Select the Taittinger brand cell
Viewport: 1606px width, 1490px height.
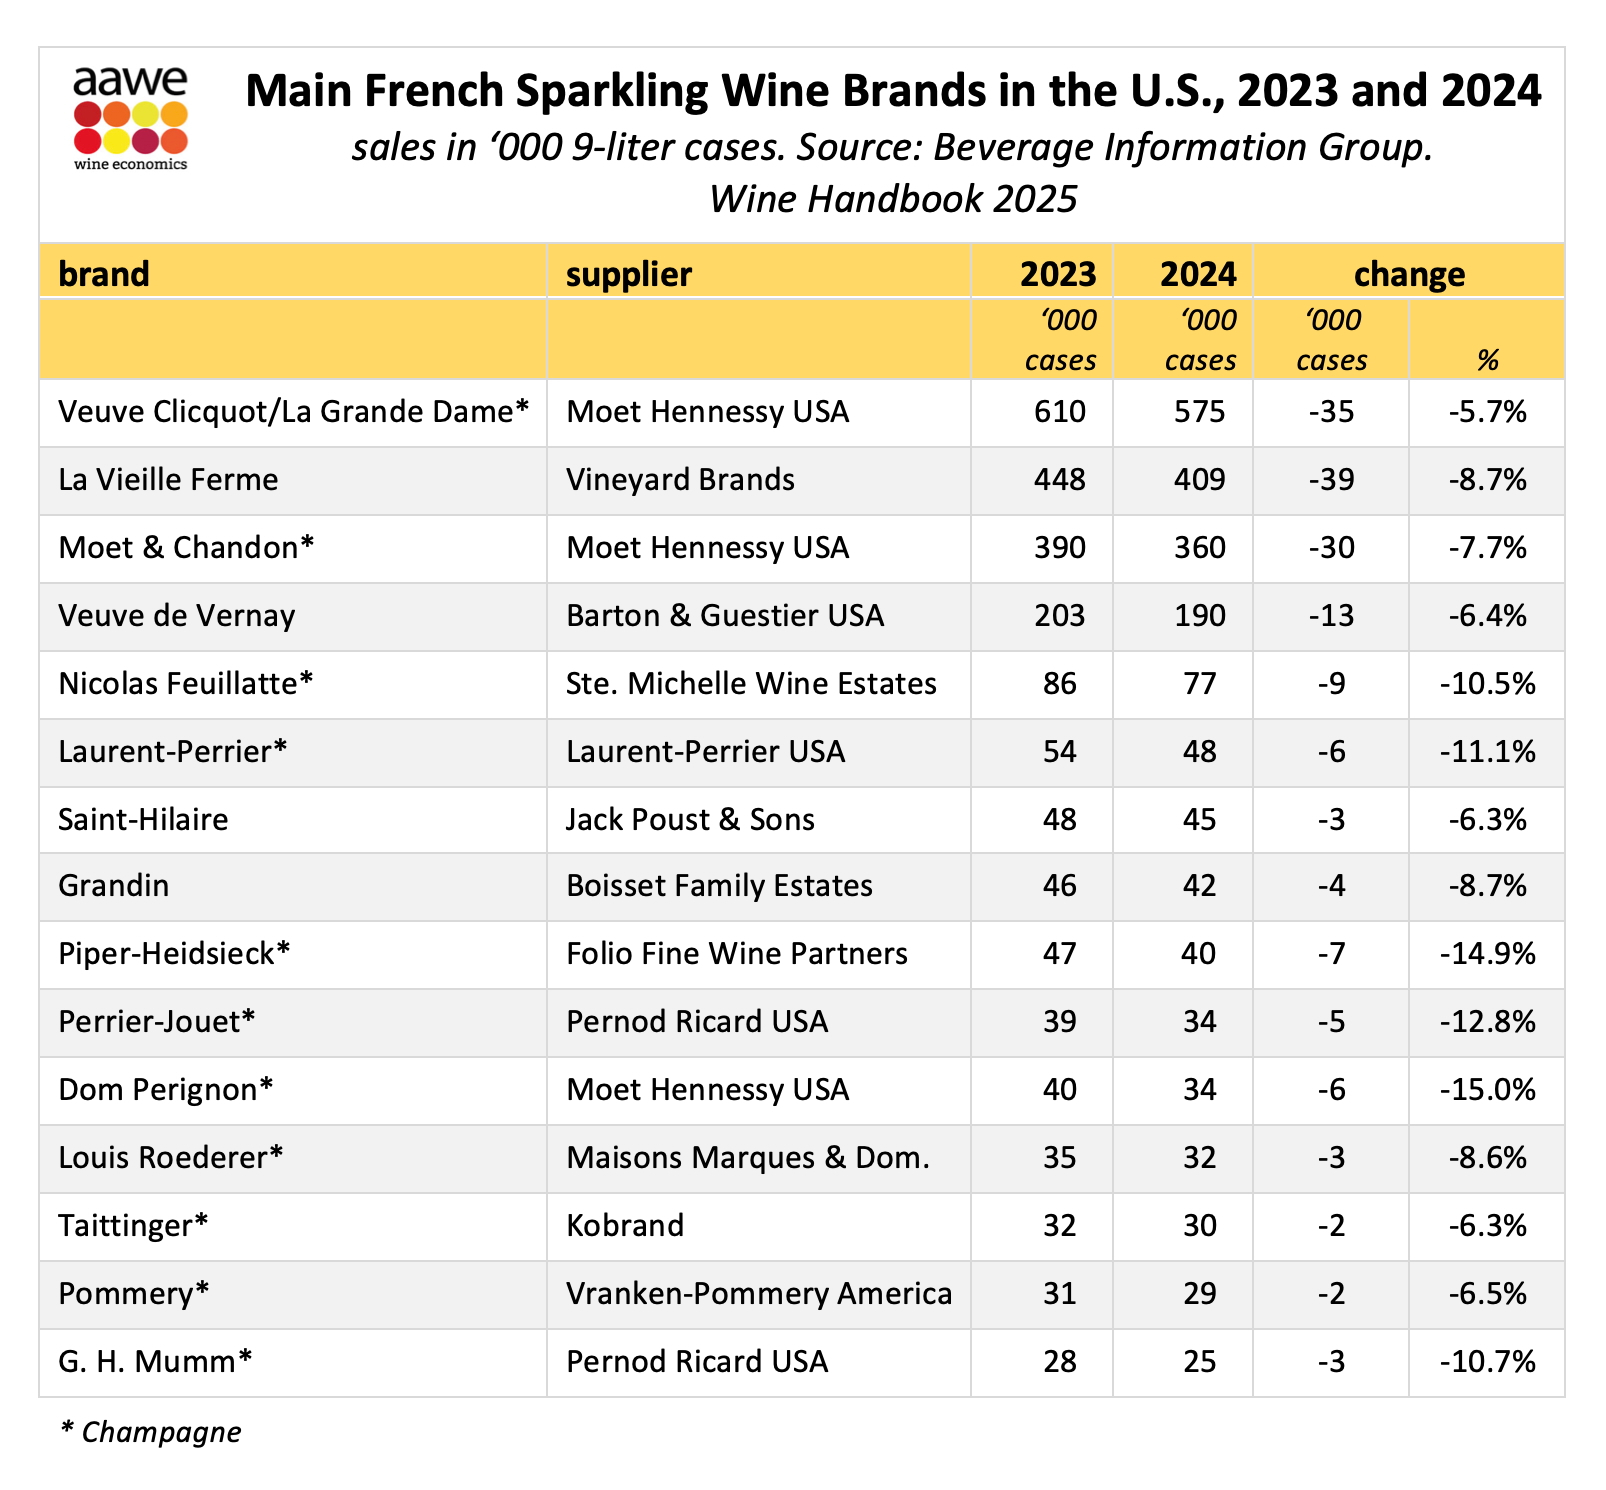[x=133, y=1226]
